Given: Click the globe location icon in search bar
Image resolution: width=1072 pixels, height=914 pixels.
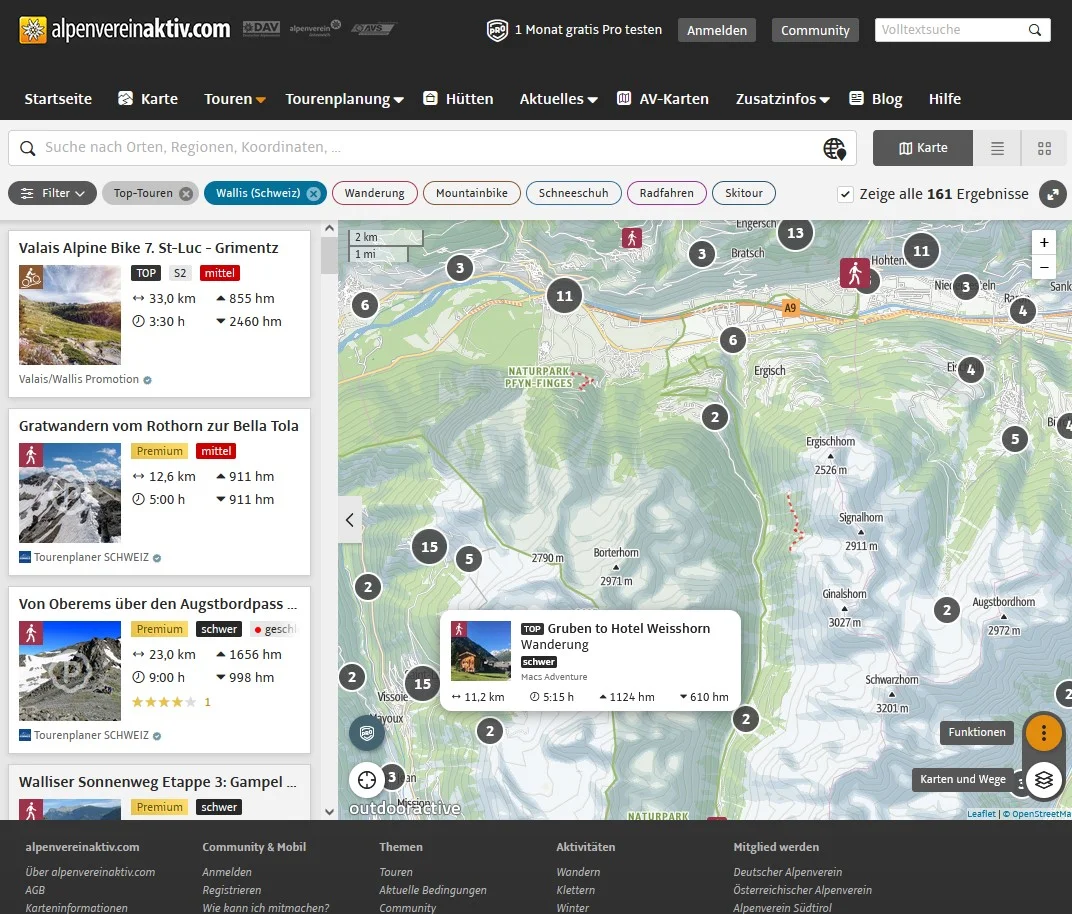Looking at the screenshot, I should pos(834,148).
